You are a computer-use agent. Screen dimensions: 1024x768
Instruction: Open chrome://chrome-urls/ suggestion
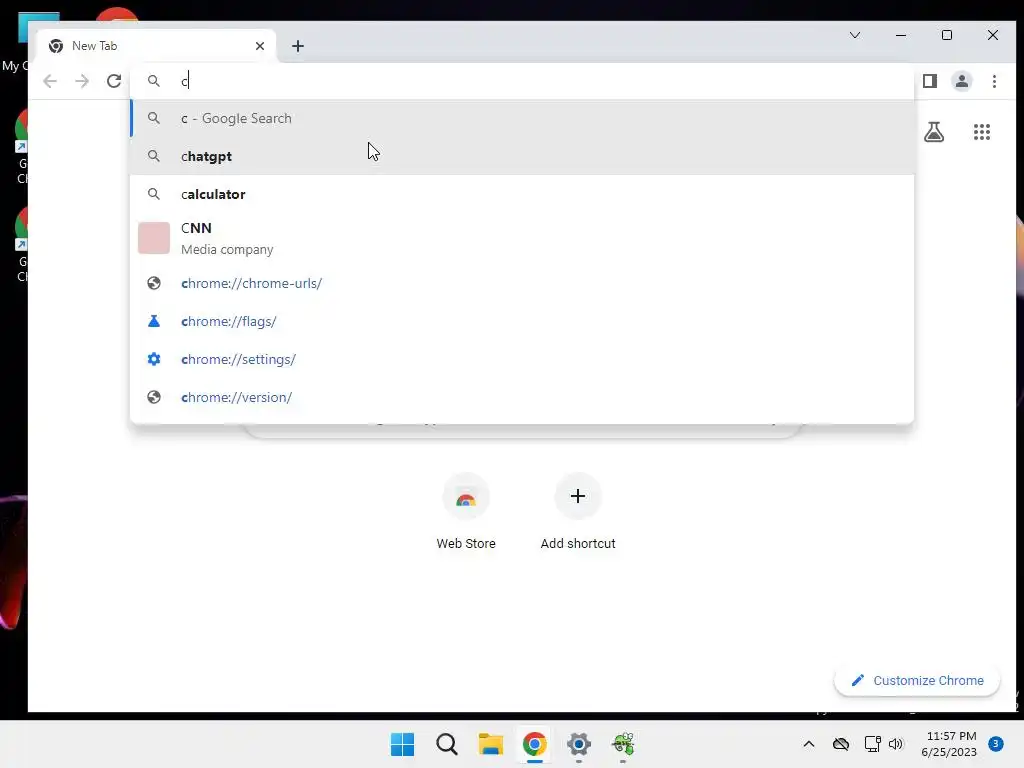point(522,283)
